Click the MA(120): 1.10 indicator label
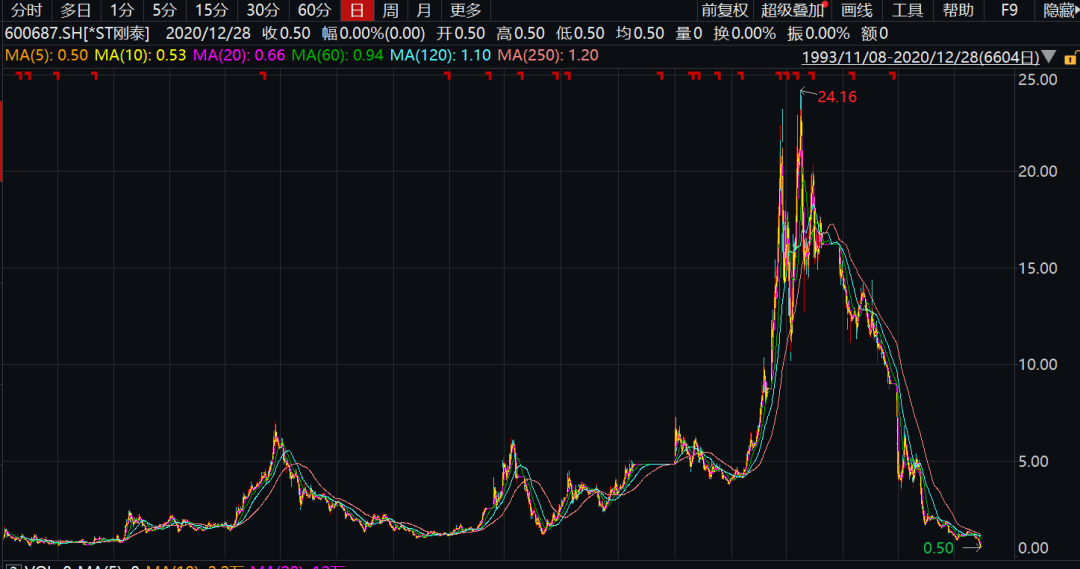This screenshot has height=569, width=1080. [x=440, y=56]
